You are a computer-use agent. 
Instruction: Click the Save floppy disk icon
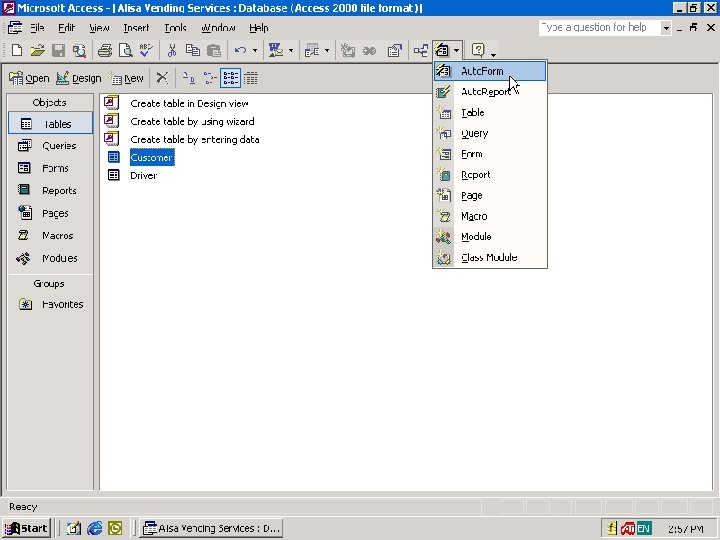[x=58, y=51]
